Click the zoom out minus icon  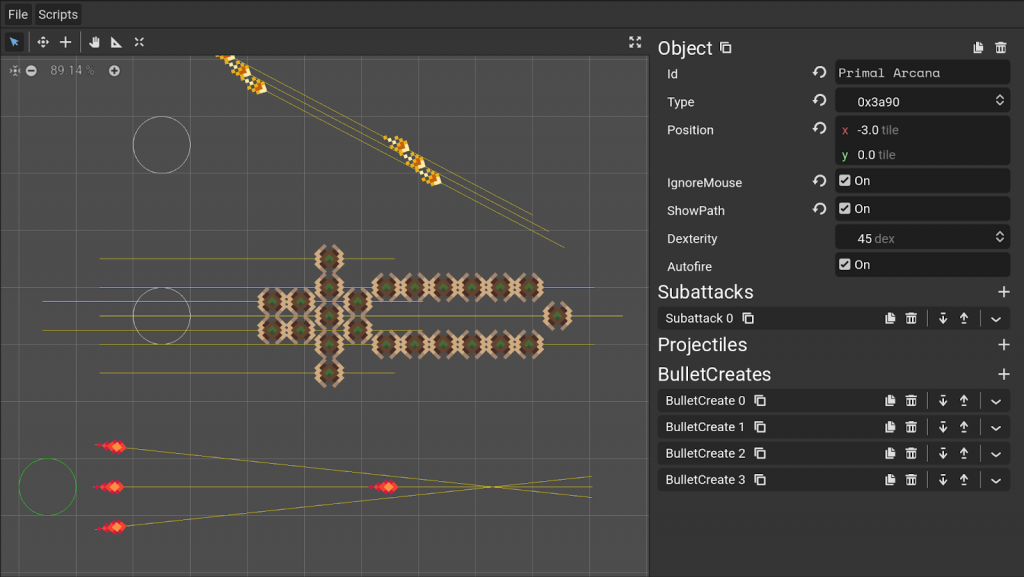32,71
